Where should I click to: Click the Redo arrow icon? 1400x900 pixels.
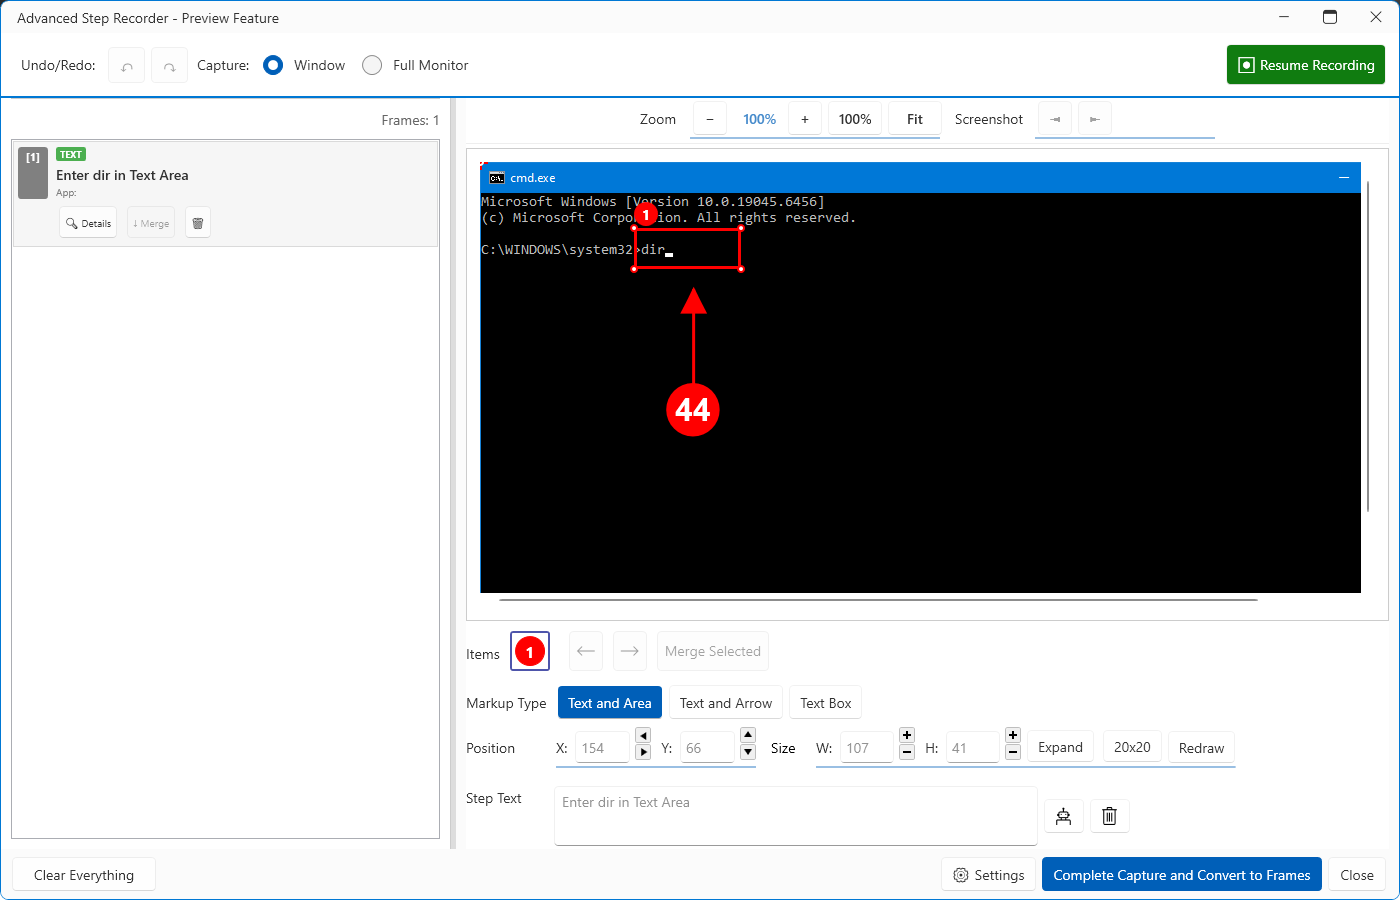tap(169, 66)
